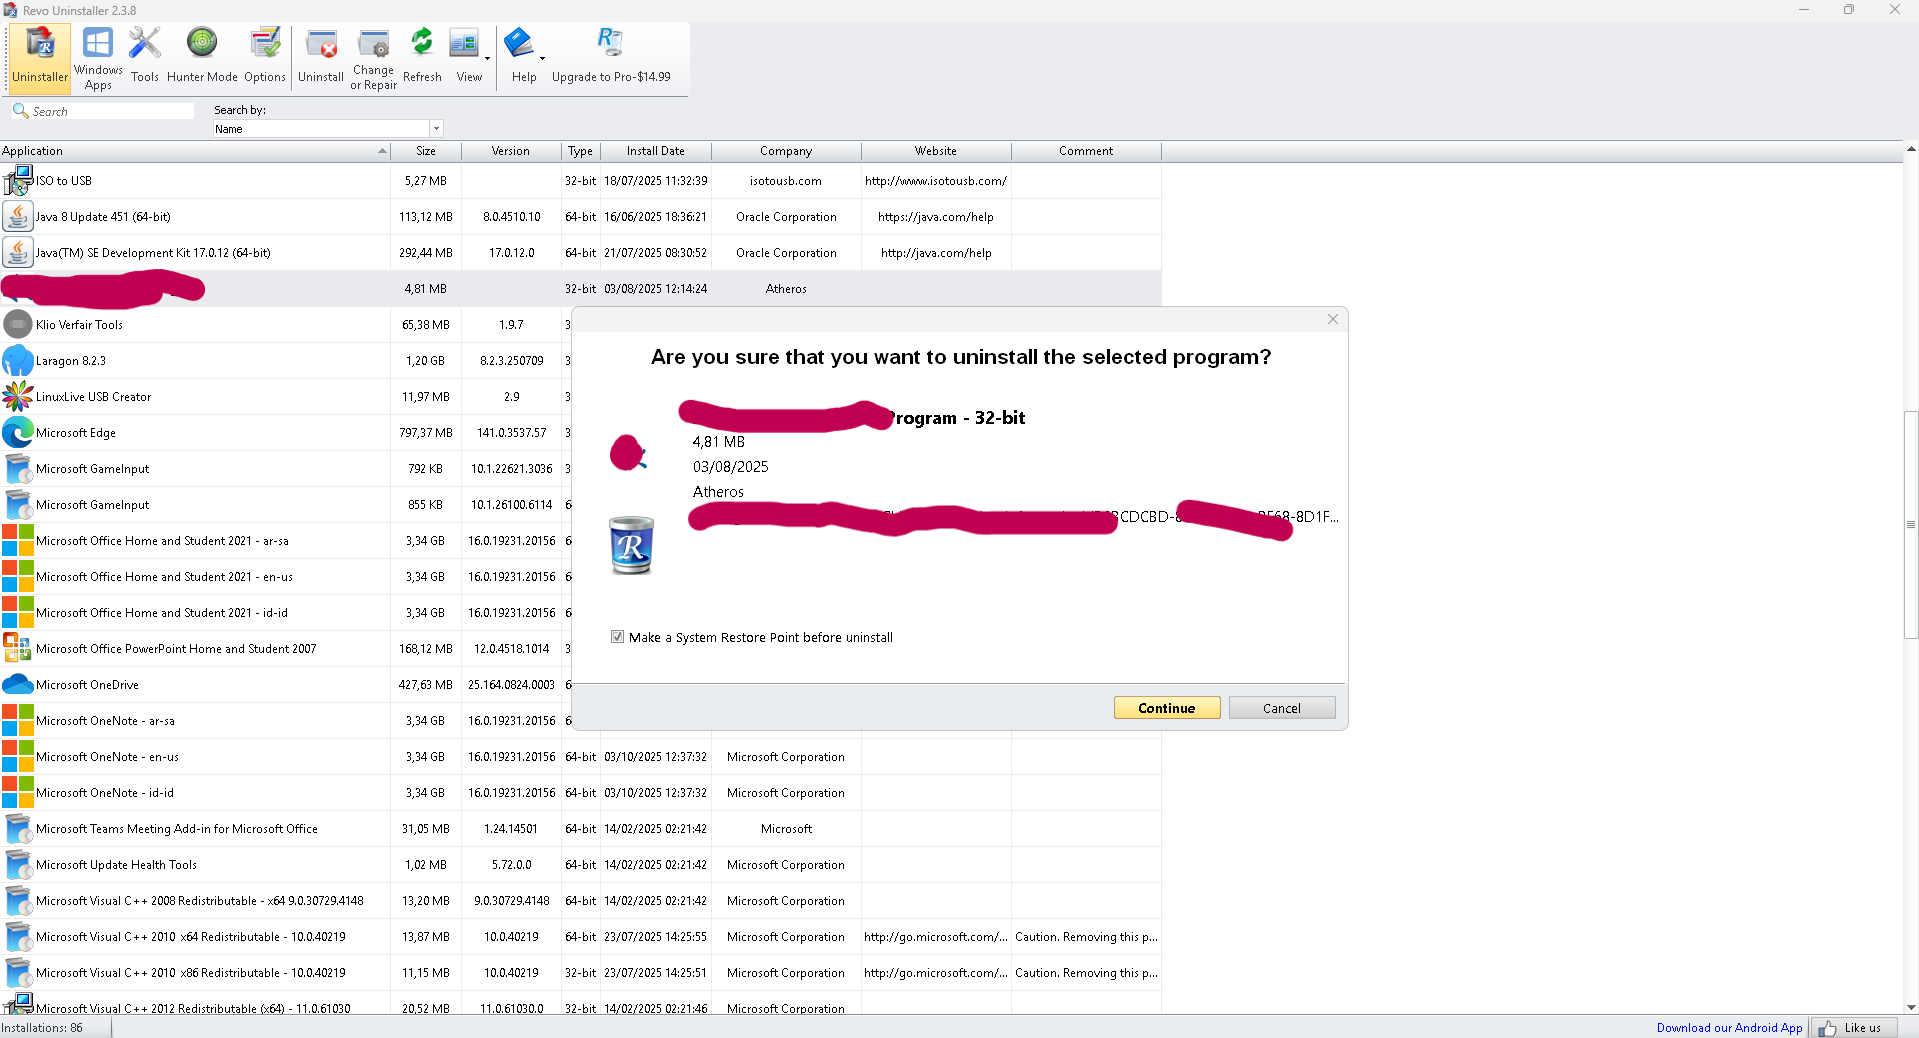Click Installations: 86 status text
This screenshot has width=1919, height=1038.
coord(42,1028)
